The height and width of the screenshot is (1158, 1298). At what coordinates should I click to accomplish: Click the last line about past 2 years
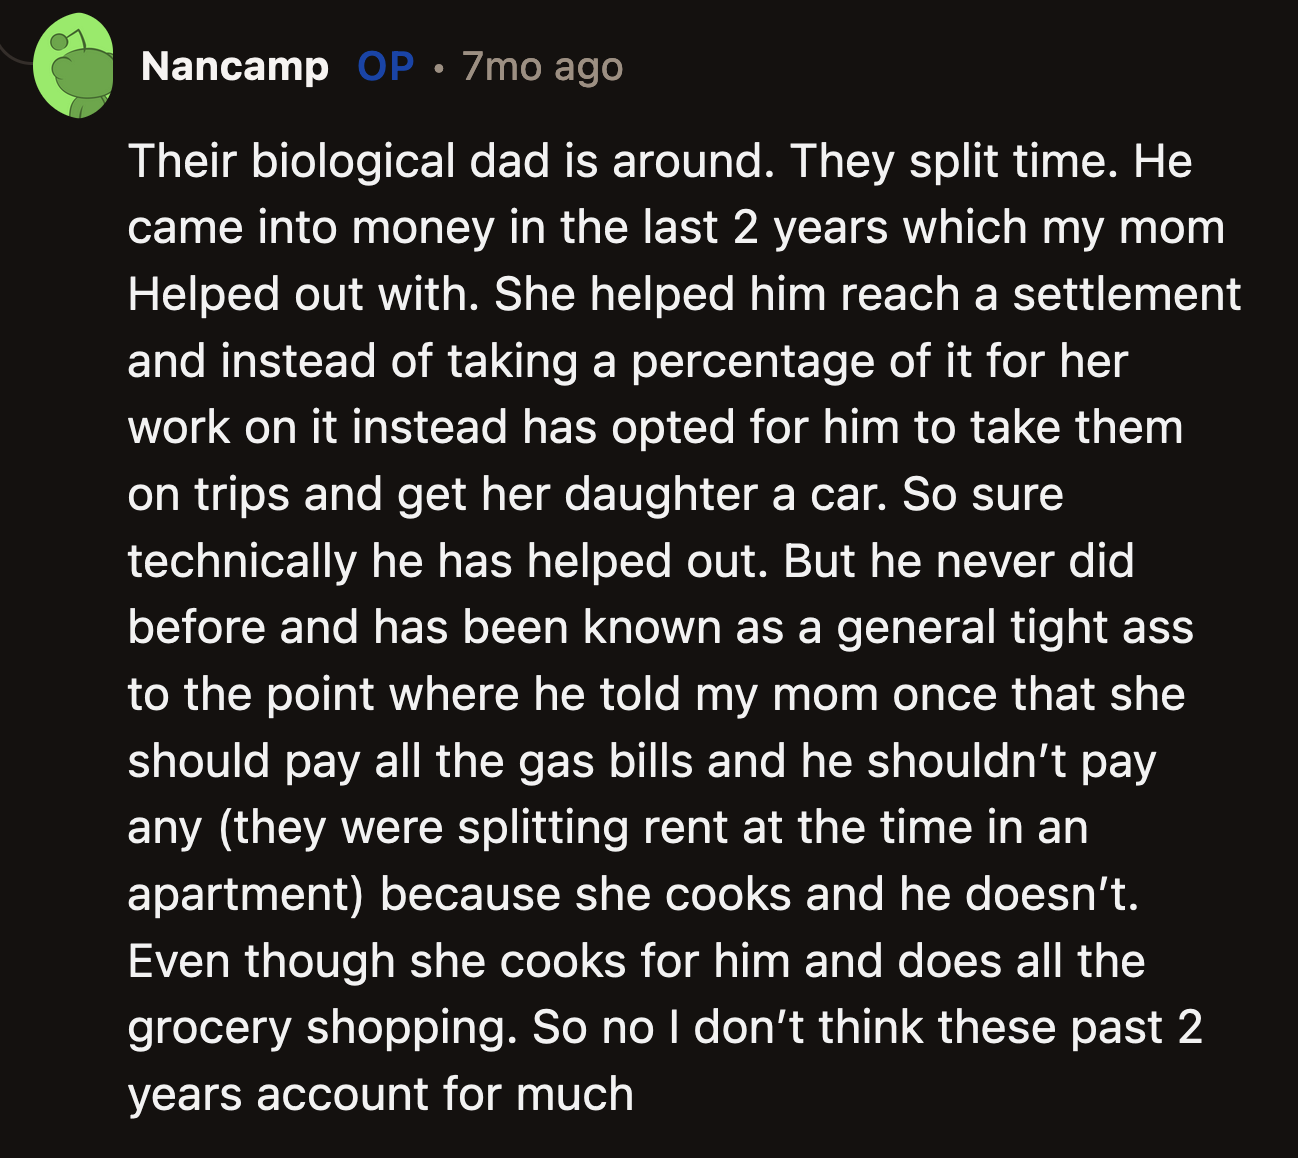(x=380, y=1093)
